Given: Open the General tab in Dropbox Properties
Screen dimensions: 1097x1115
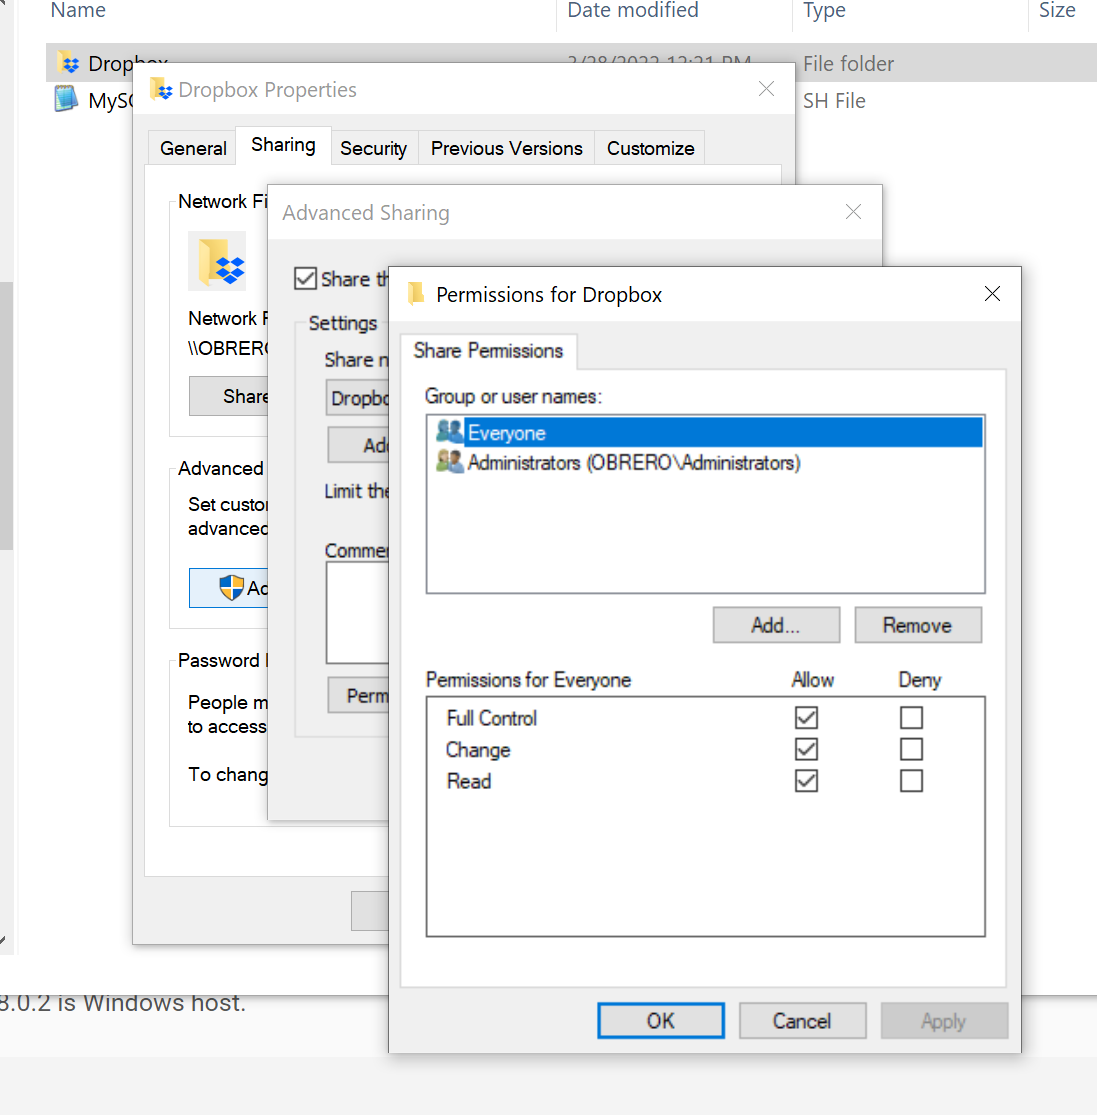Looking at the screenshot, I should [193, 148].
